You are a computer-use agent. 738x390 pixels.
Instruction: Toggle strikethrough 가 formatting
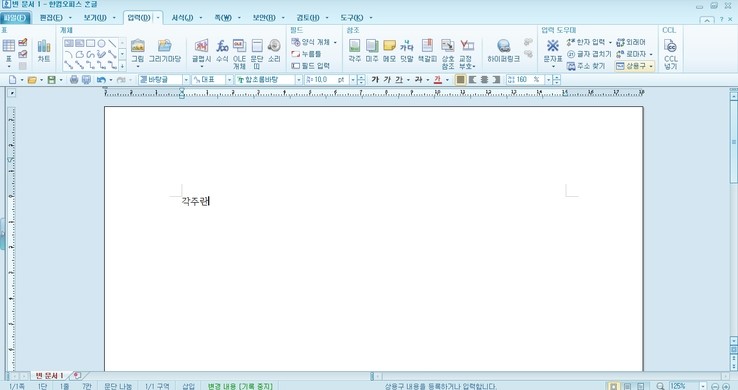[x=418, y=80]
